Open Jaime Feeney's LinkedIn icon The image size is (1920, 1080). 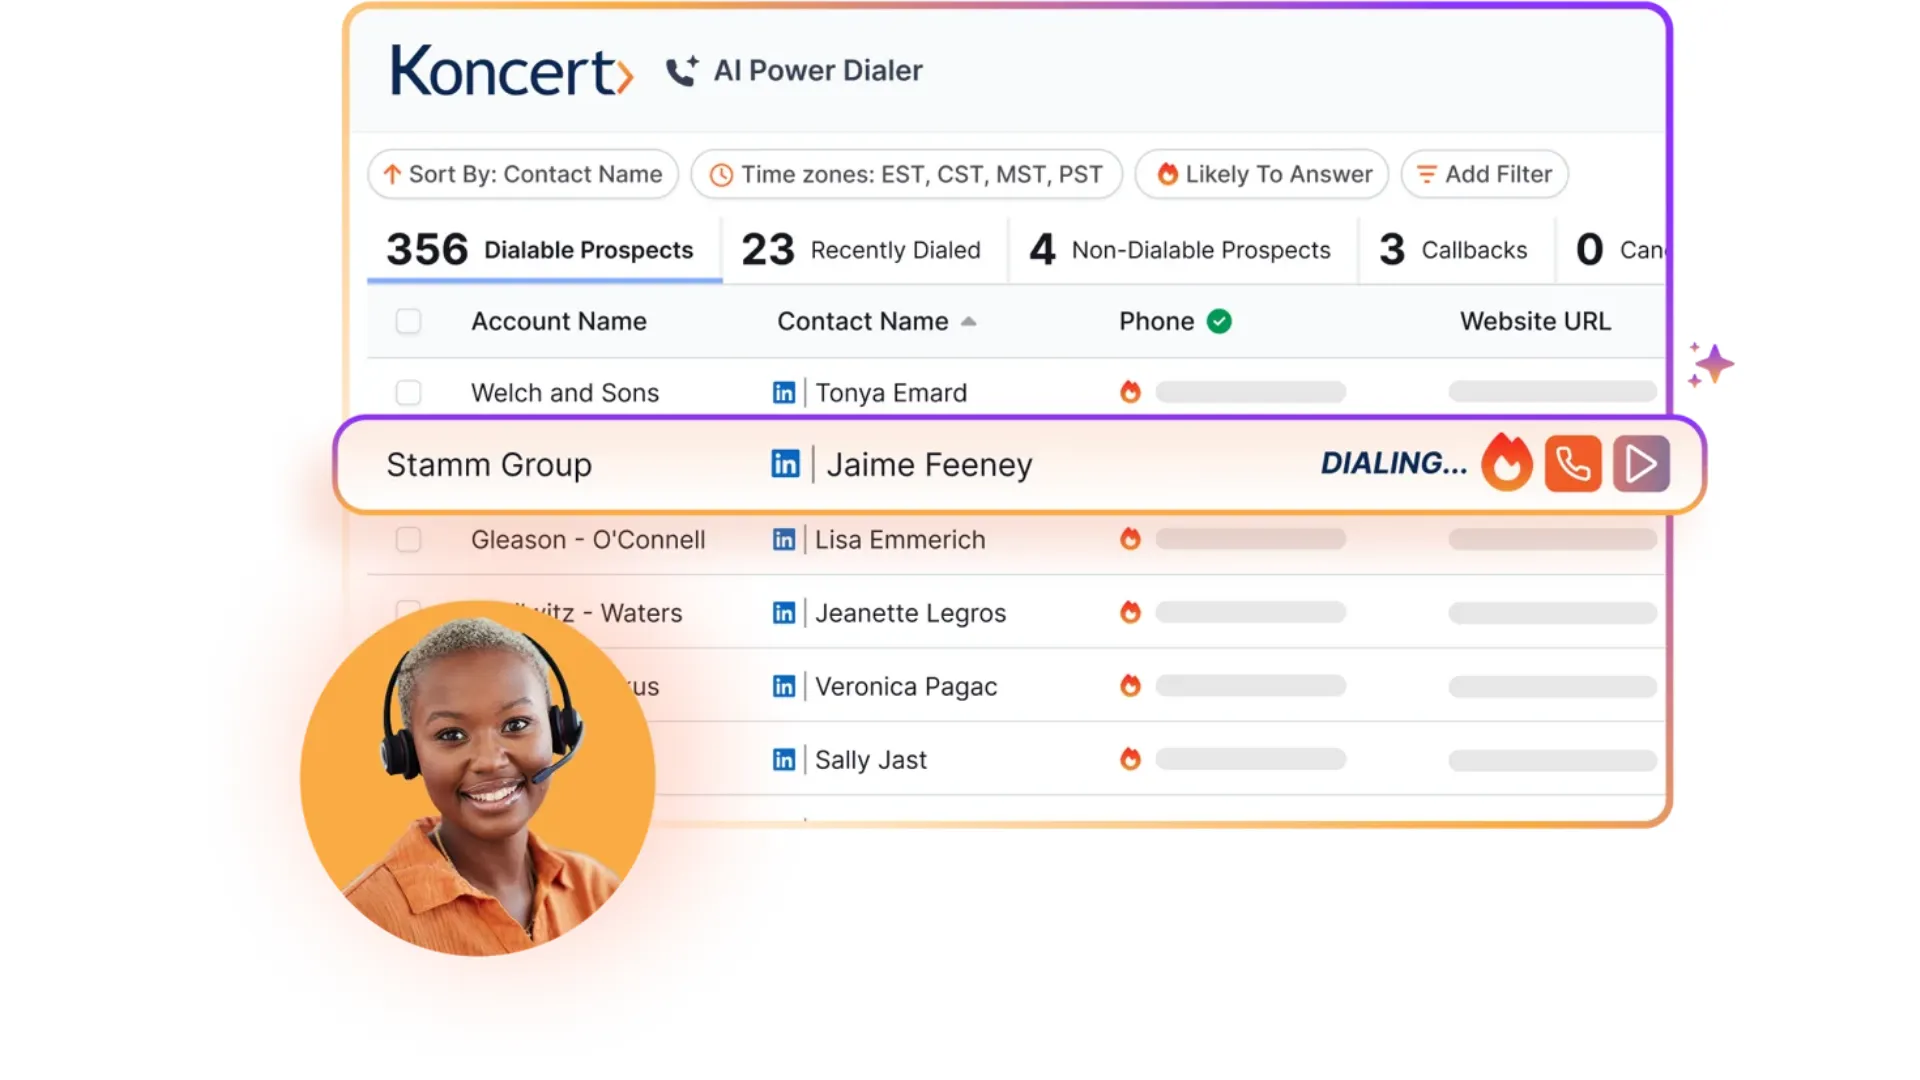click(785, 464)
